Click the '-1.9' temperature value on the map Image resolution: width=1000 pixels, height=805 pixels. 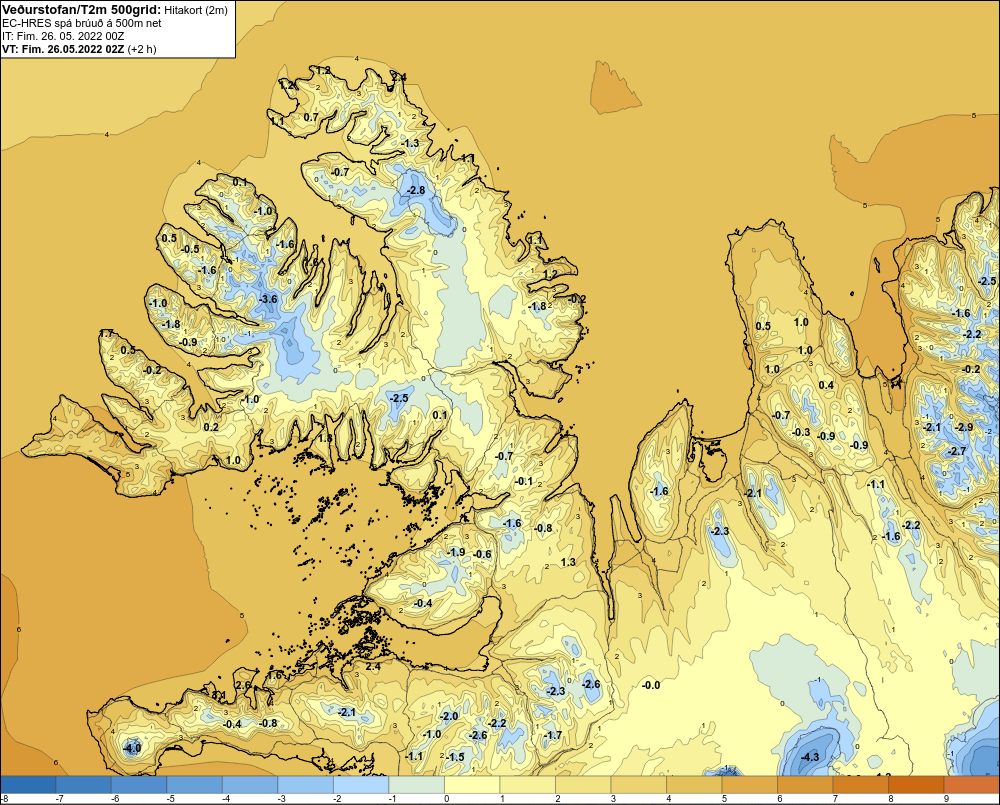click(457, 552)
